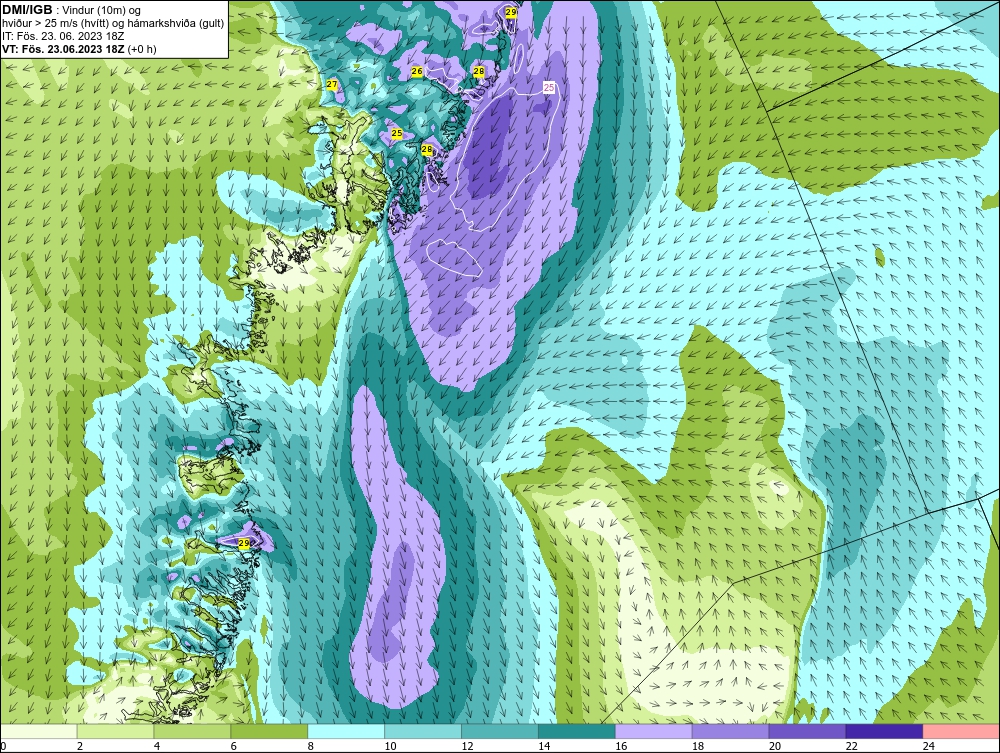Click the yellow 29 gust label at top edge
This screenshot has width=1000, height=753.
click(x=511, y=11)
